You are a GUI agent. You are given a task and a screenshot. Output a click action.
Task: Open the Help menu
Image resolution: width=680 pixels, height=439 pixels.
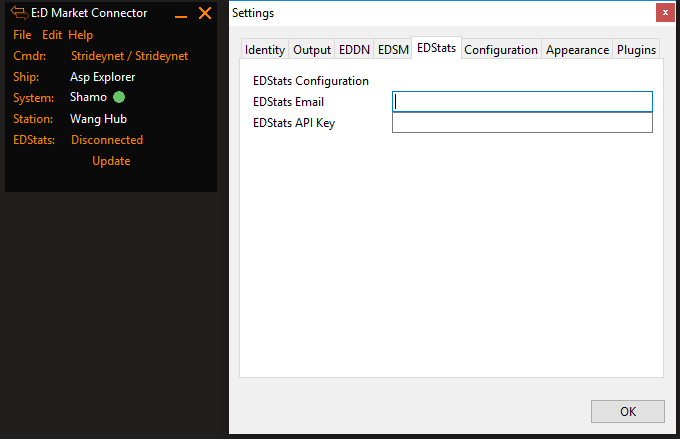81,35
